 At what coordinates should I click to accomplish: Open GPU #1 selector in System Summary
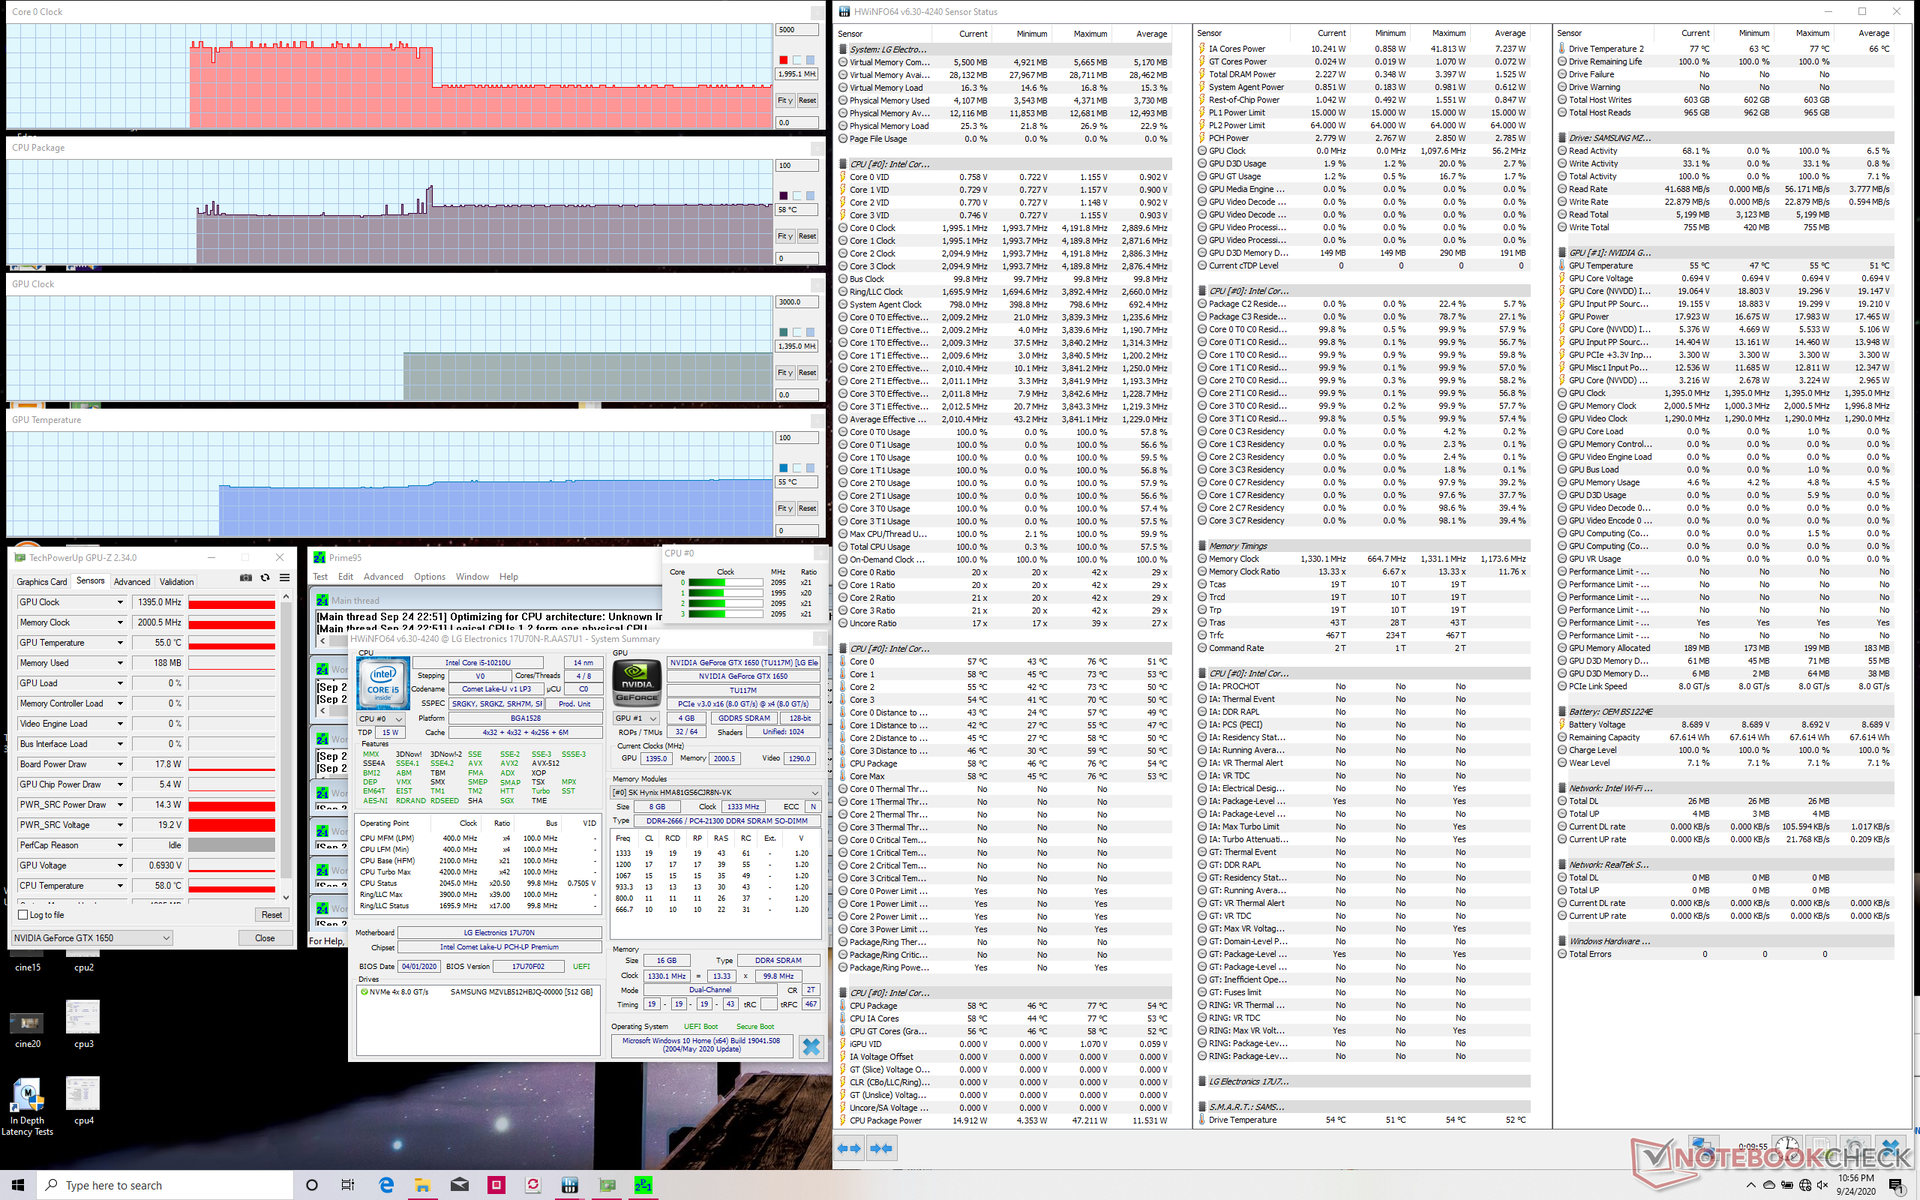tap(636, 718)
